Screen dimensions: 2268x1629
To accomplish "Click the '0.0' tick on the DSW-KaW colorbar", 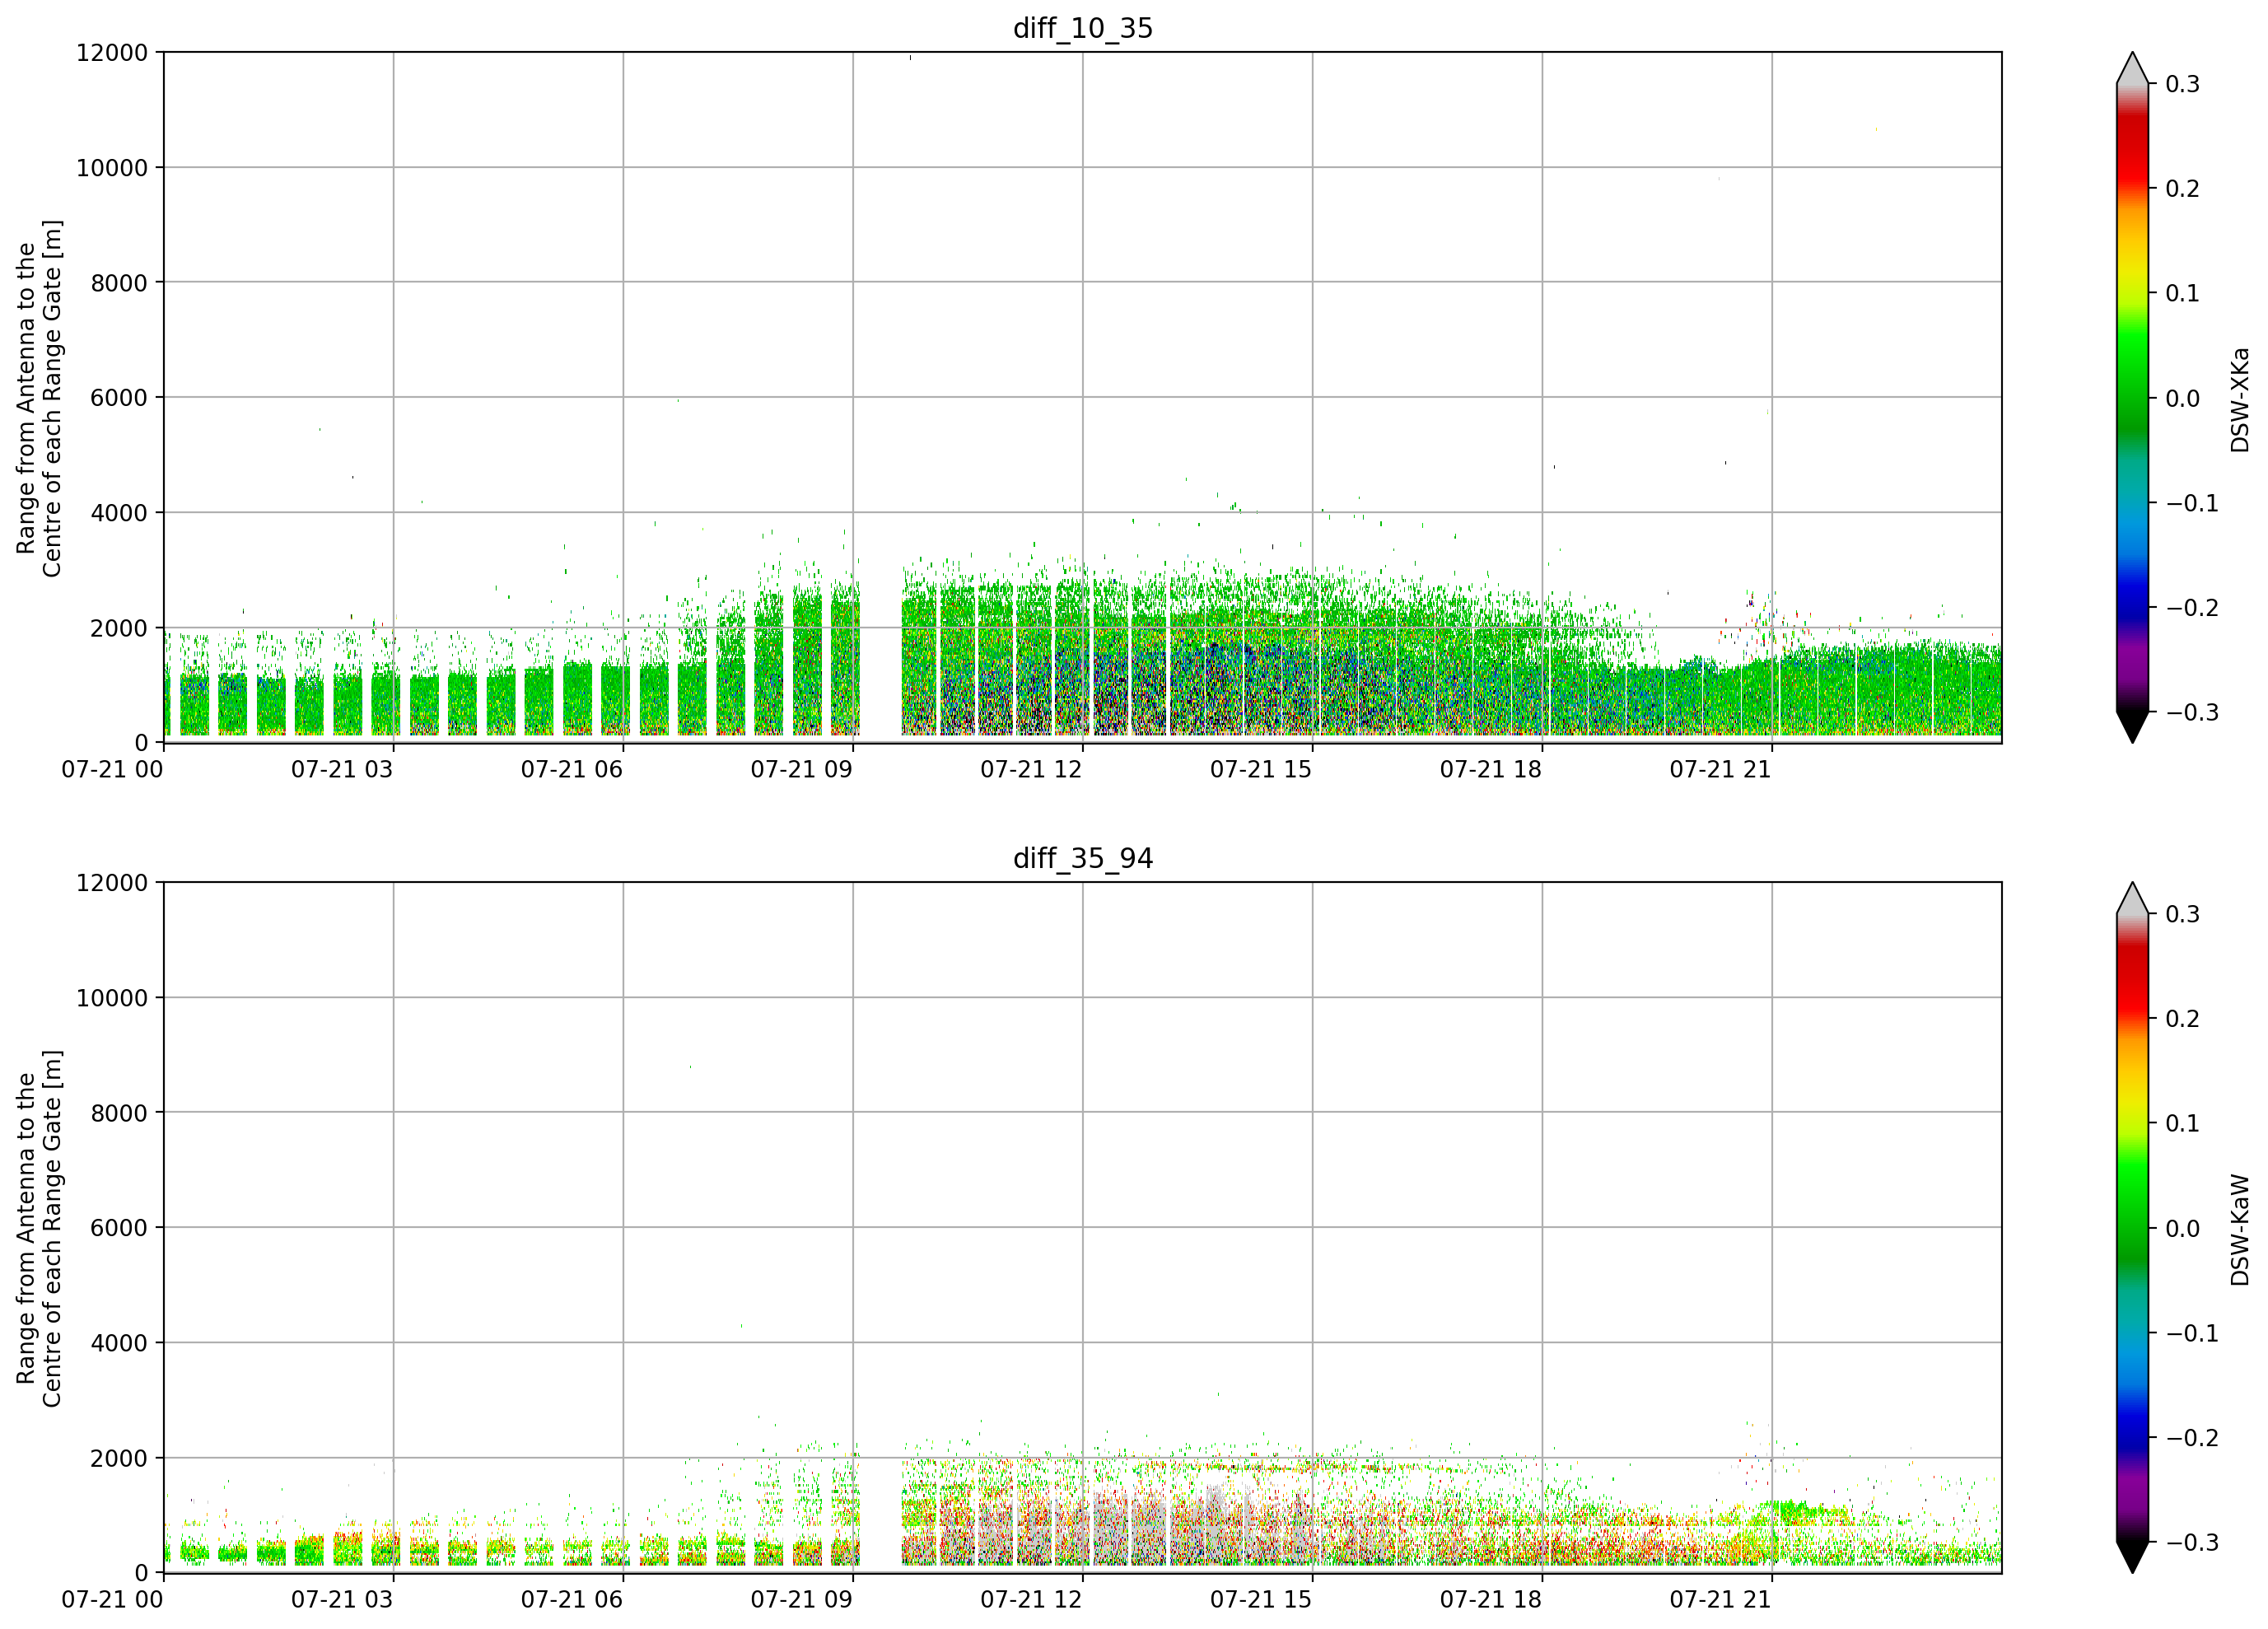I will (2183, 1229).
